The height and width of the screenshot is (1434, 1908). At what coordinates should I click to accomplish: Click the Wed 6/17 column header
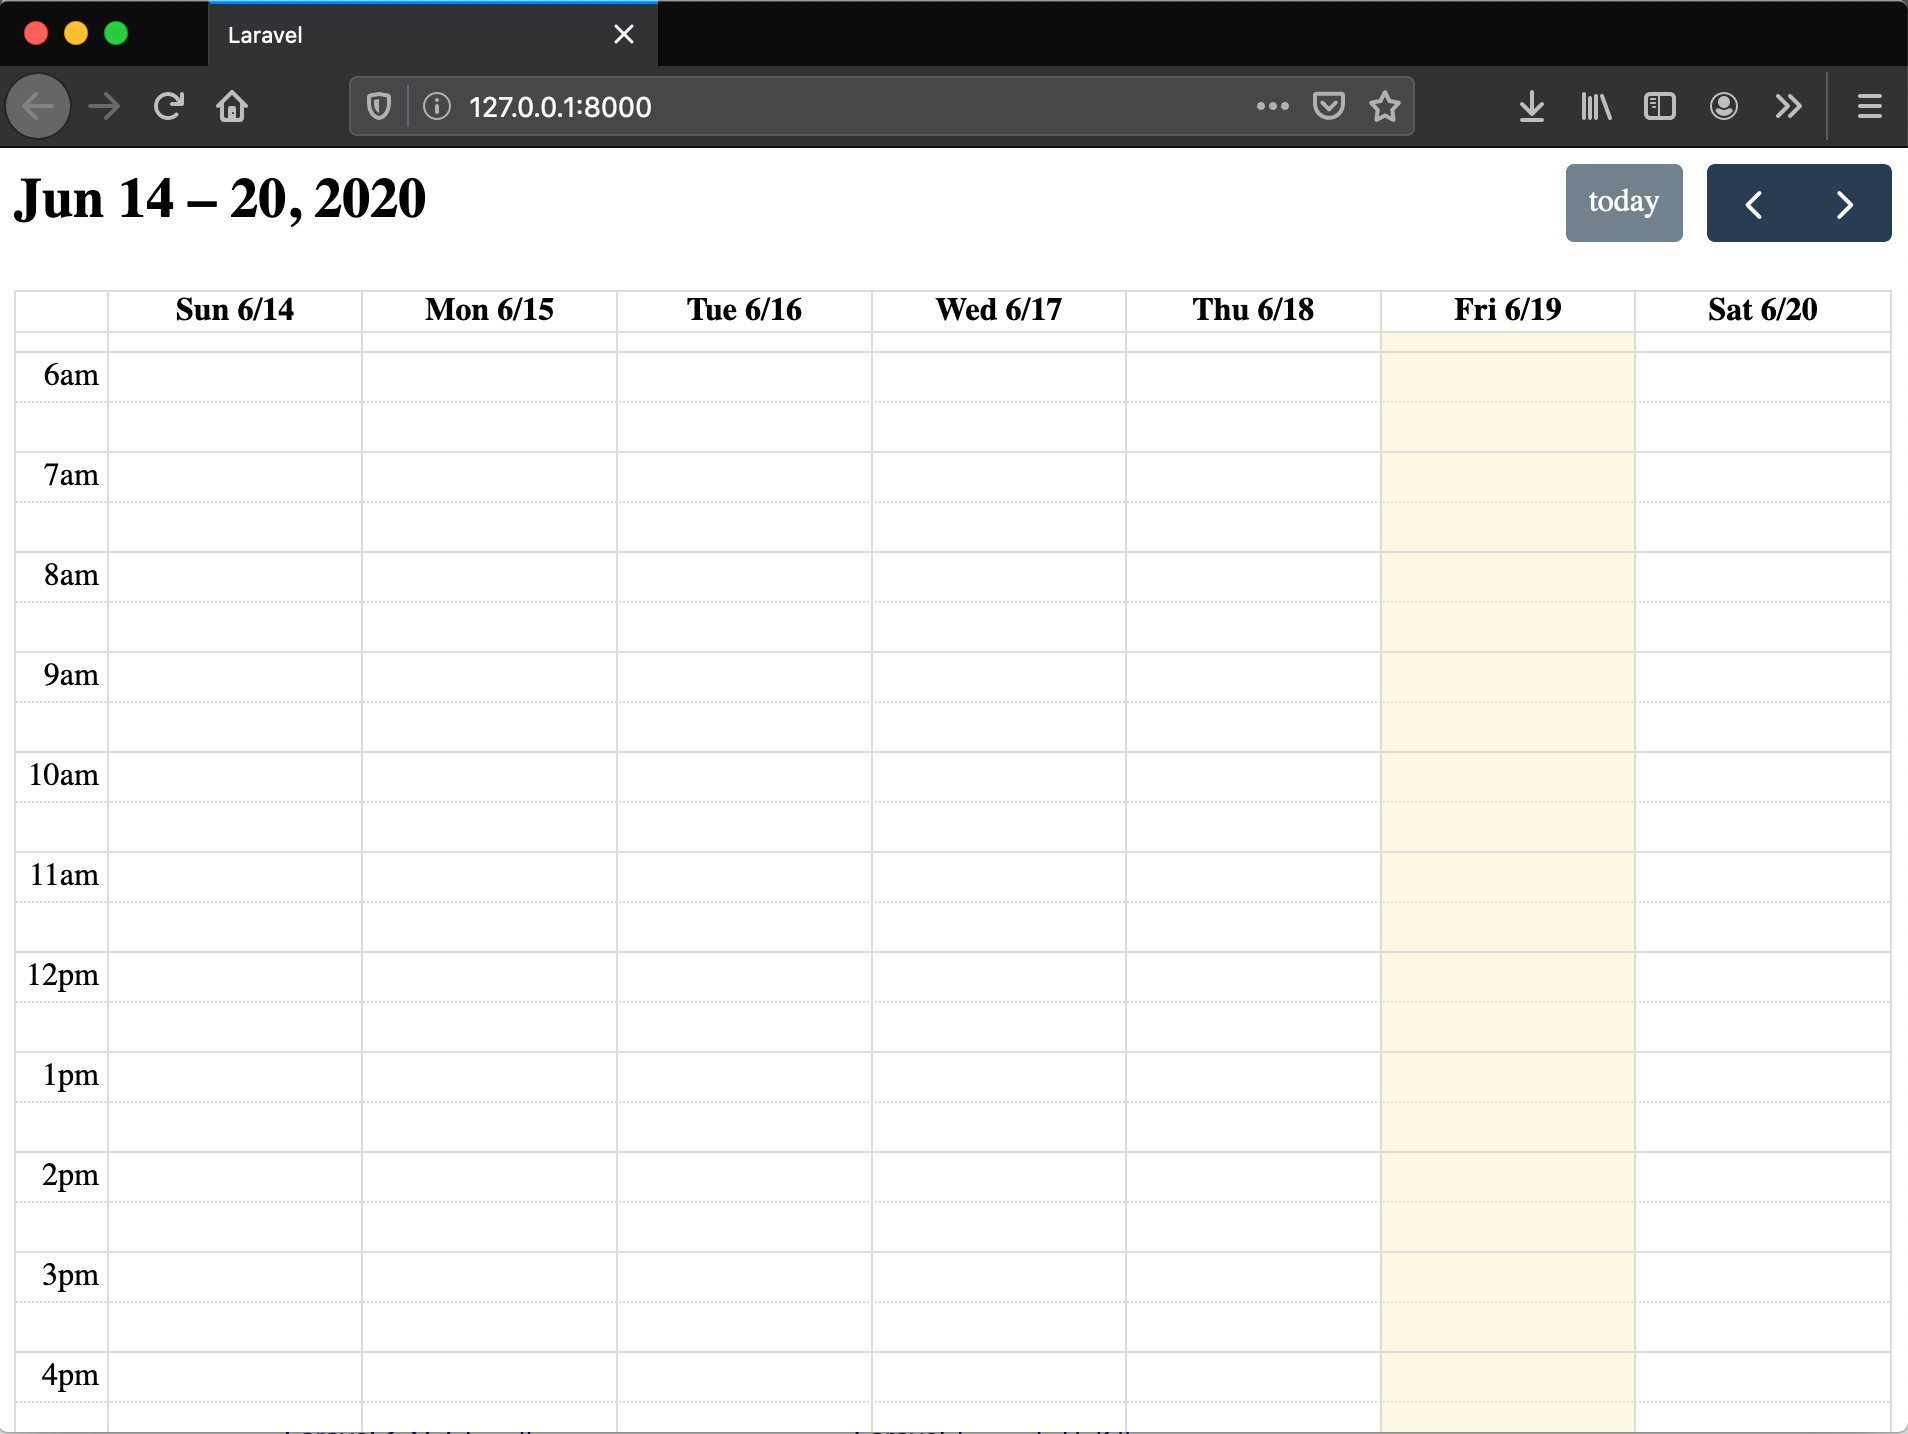[x=998, y=310]
